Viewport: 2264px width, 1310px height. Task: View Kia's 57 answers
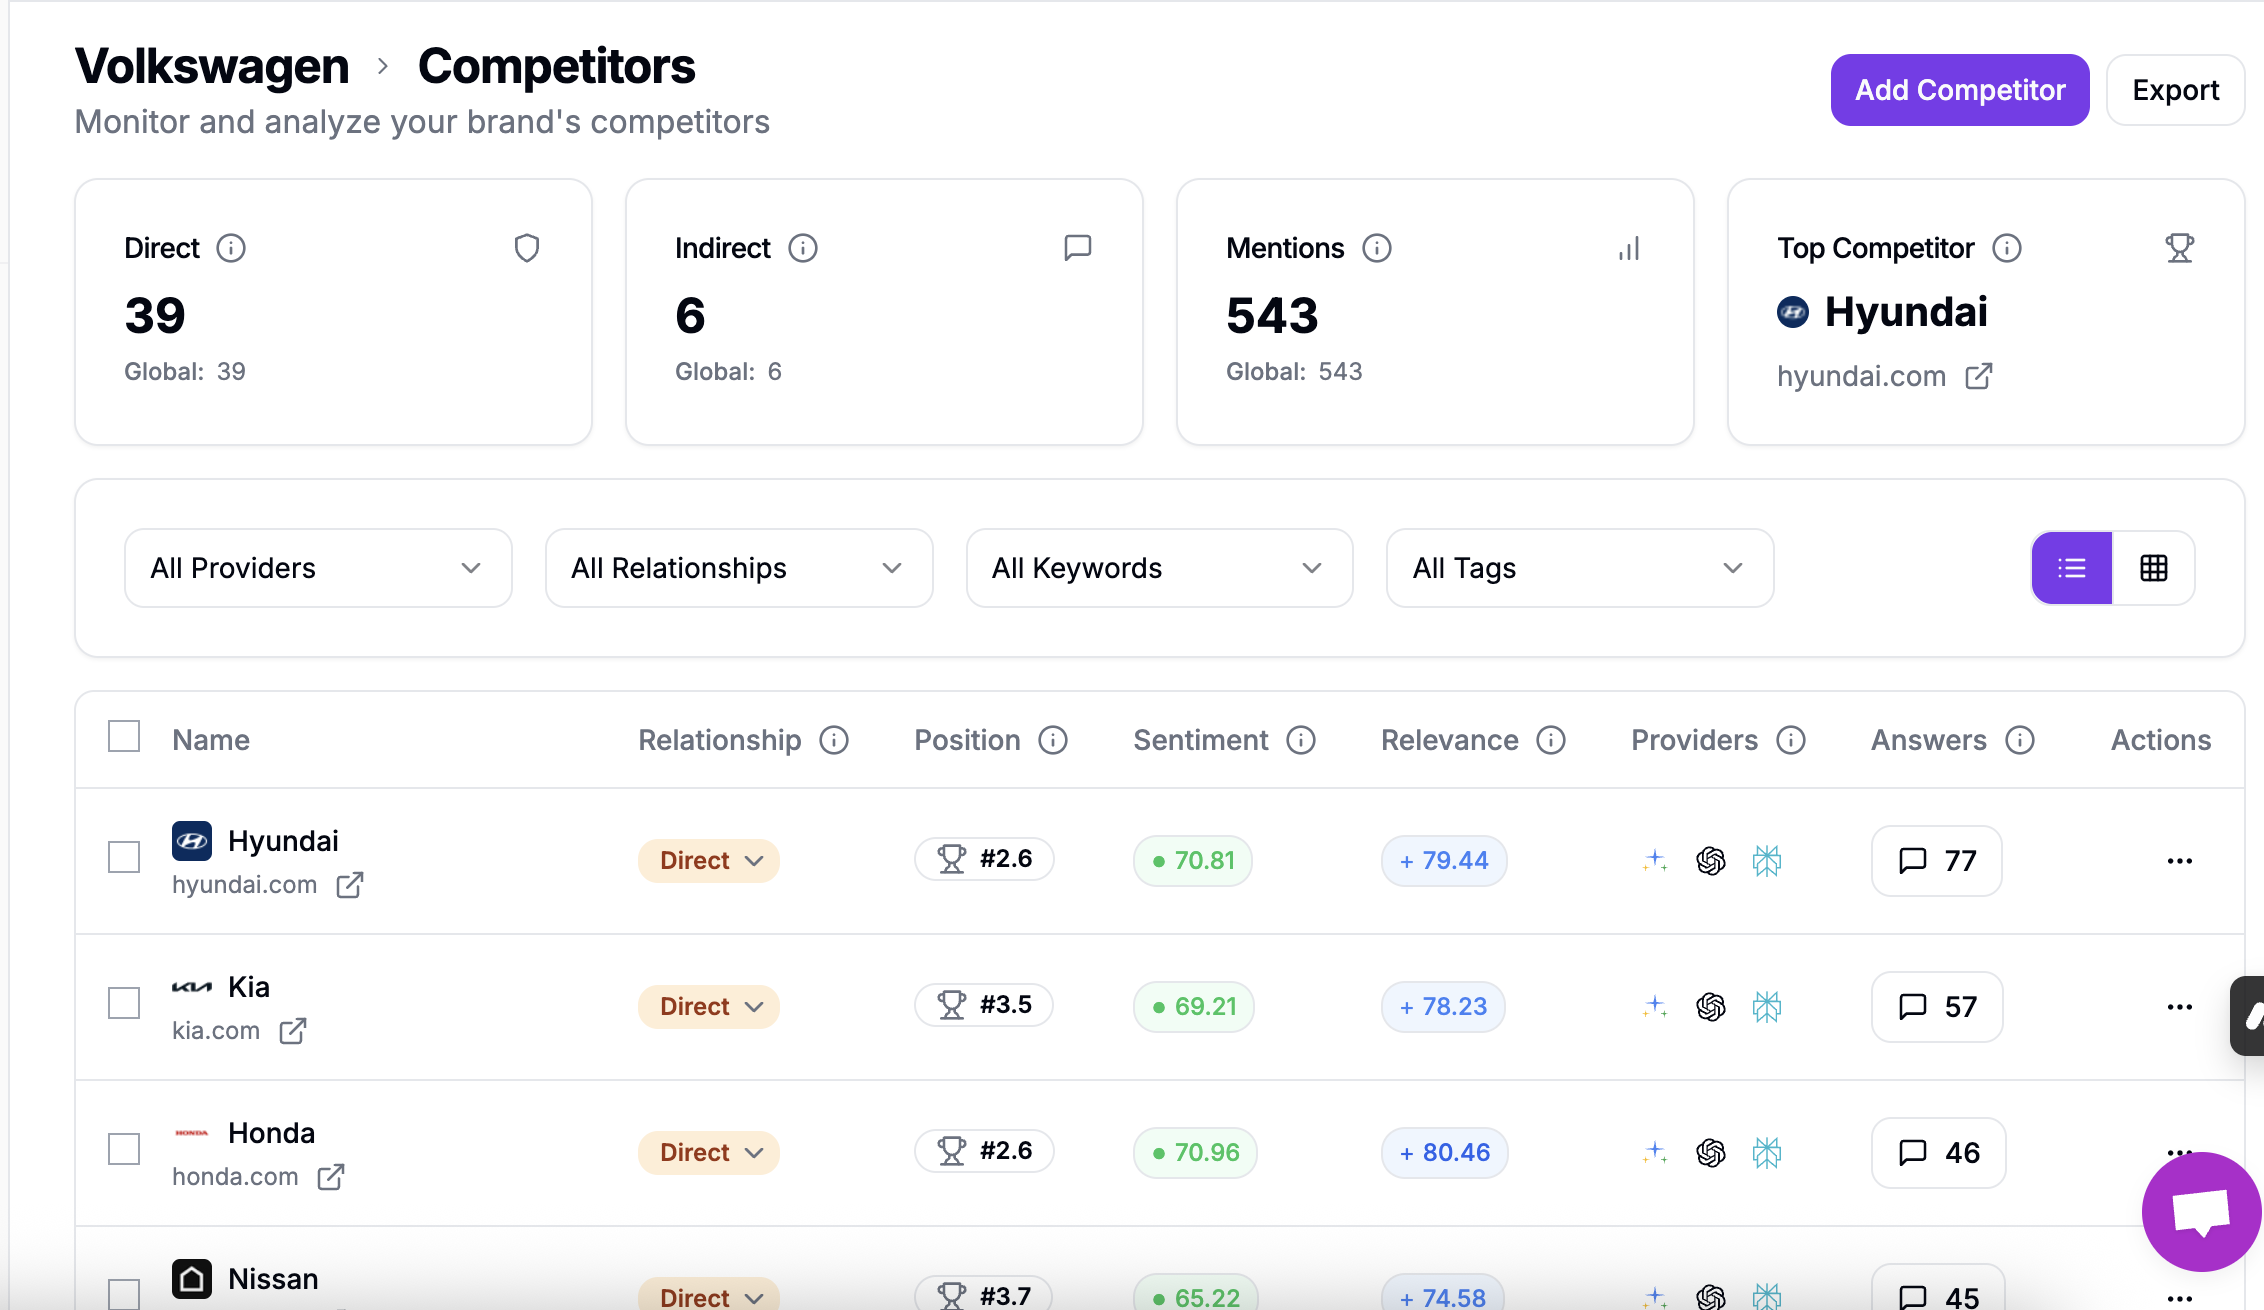[1937, 1007]
